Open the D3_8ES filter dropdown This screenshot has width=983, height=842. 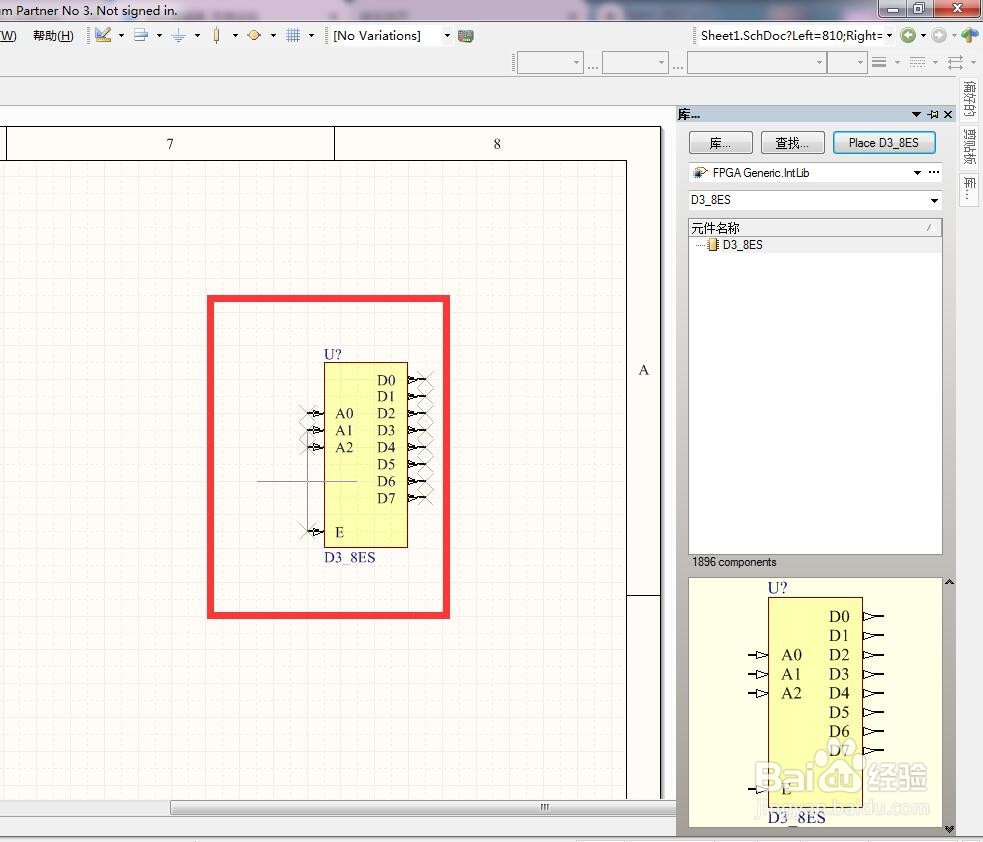pos(934,201)
